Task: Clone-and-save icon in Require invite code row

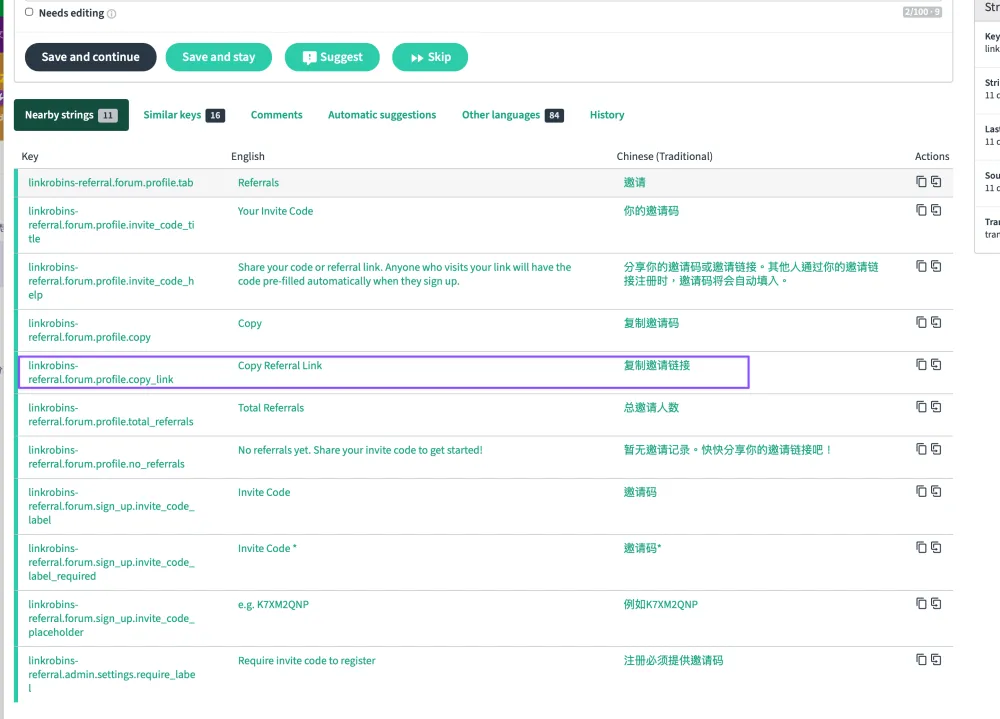Action: [x=936, y=660]
